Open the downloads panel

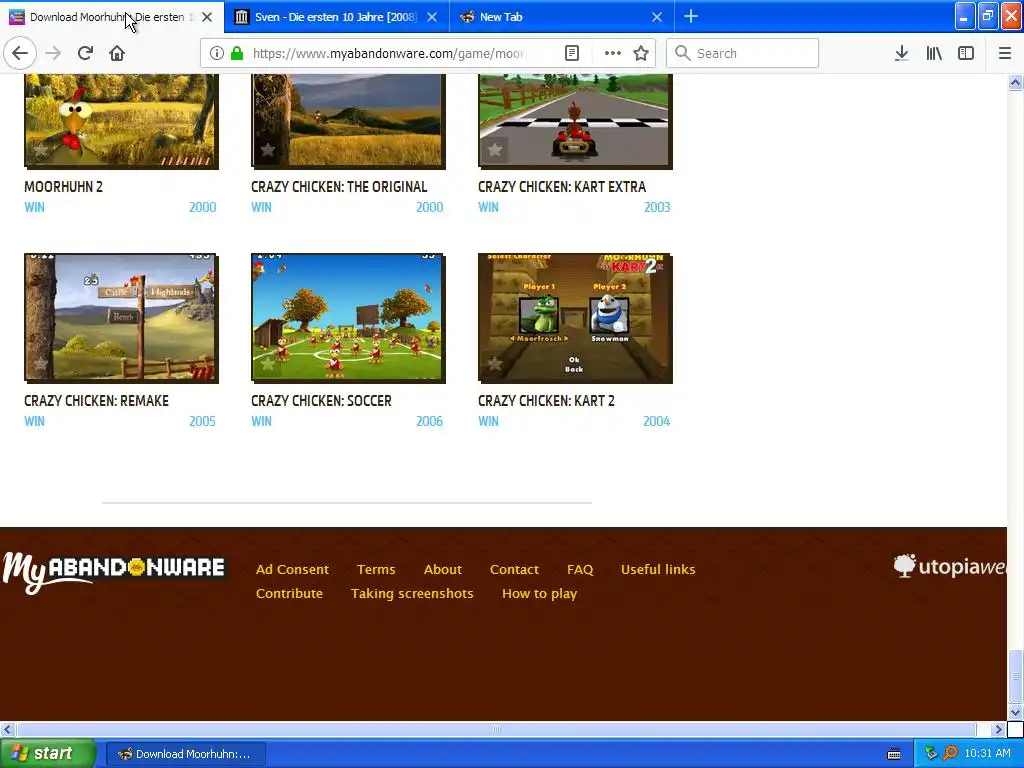tap(901, 54)
